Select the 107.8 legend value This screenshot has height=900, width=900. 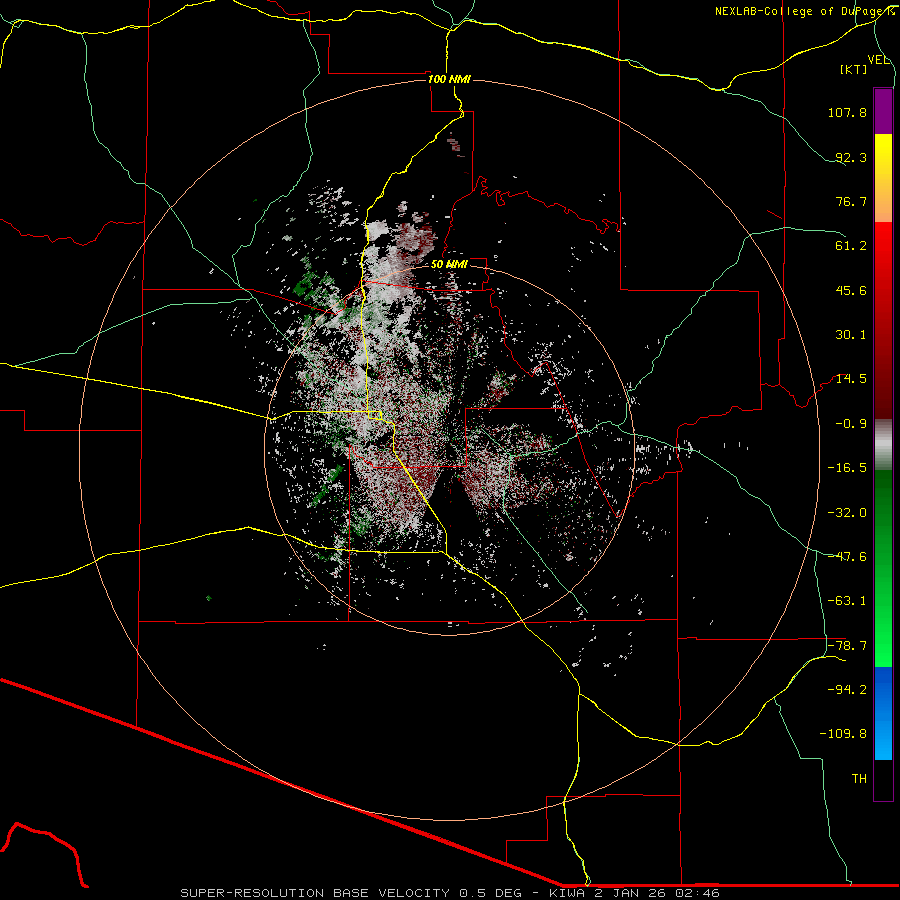point(847,112)
